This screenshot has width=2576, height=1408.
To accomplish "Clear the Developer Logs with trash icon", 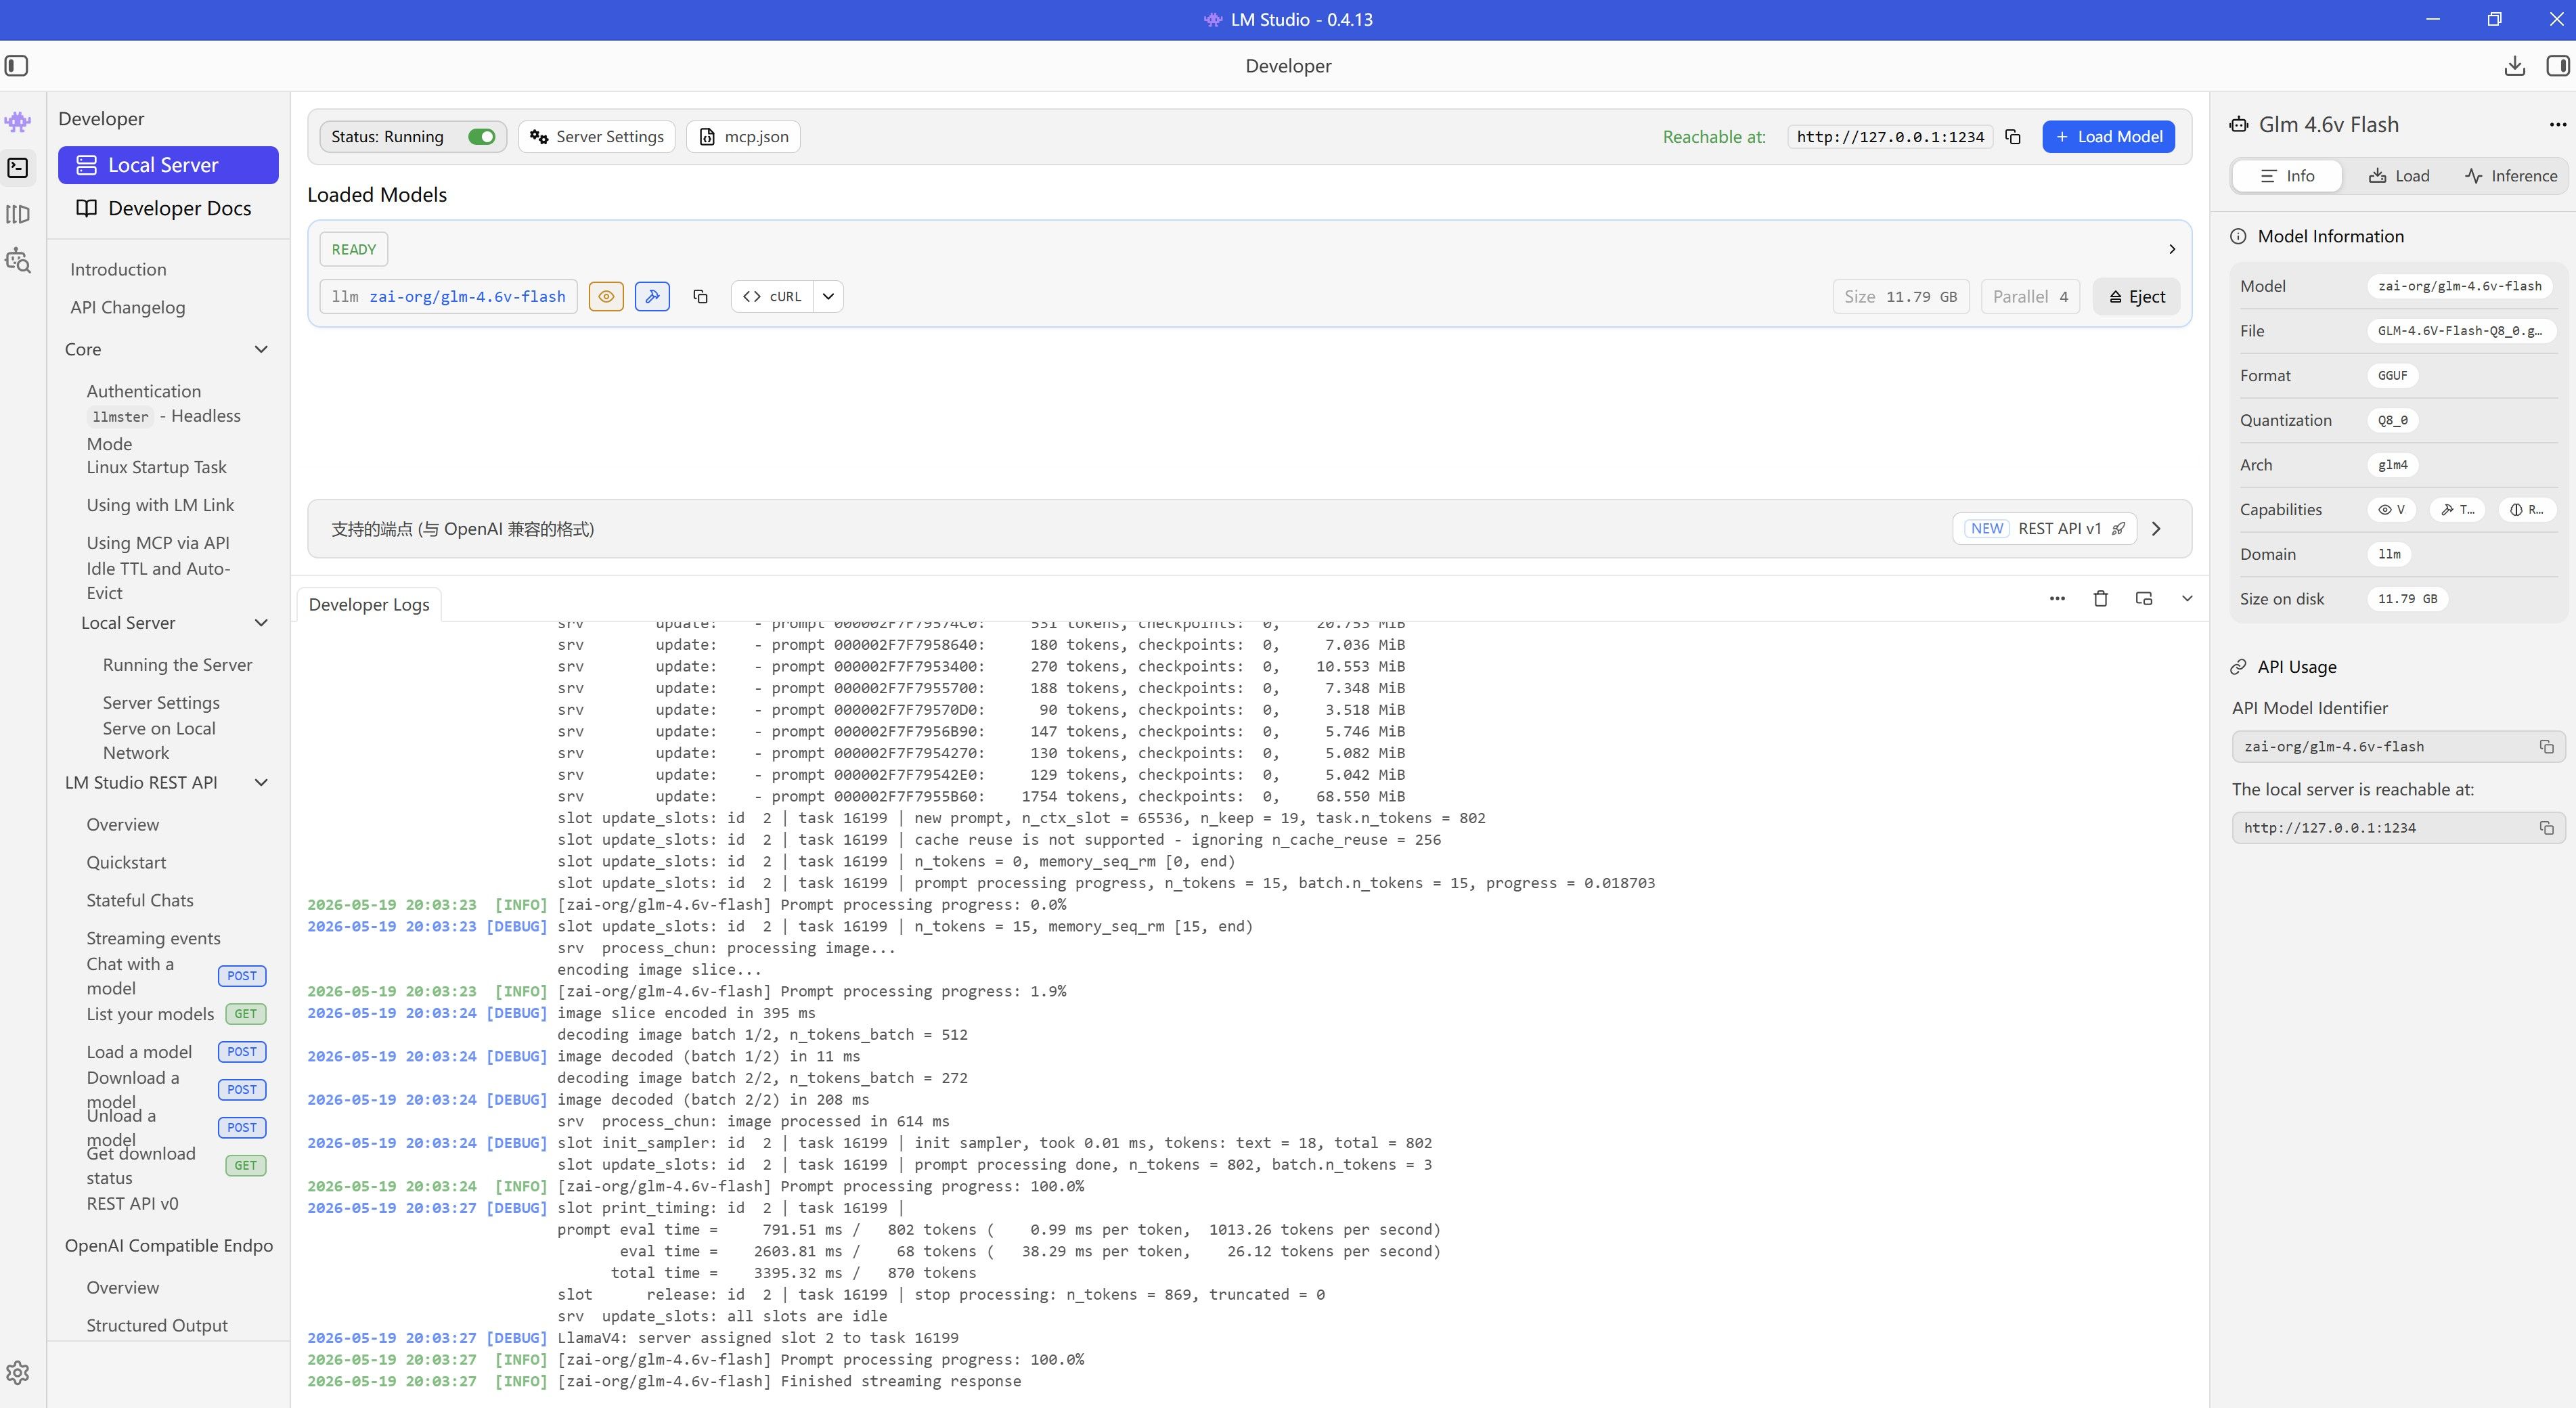I will (x=2101, y=598).
